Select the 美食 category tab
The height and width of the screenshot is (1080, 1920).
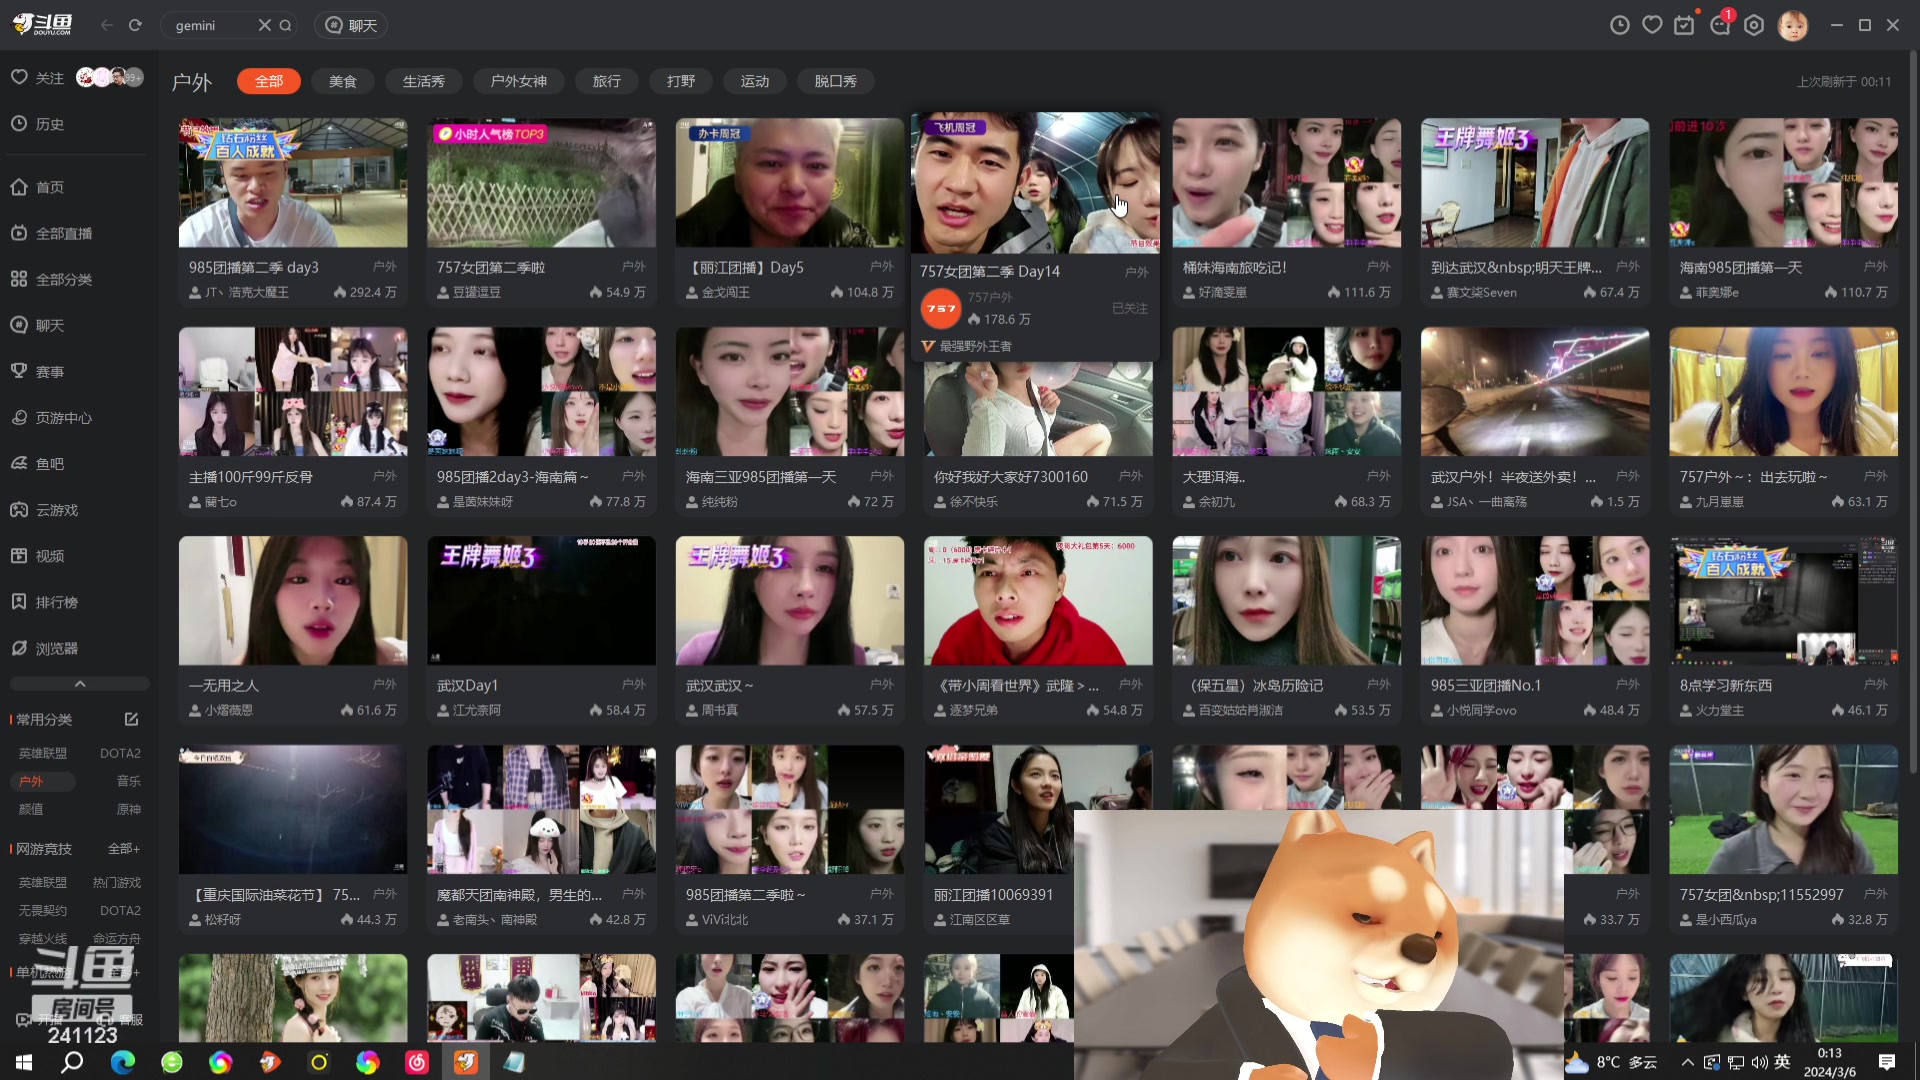tap(342, 81)
